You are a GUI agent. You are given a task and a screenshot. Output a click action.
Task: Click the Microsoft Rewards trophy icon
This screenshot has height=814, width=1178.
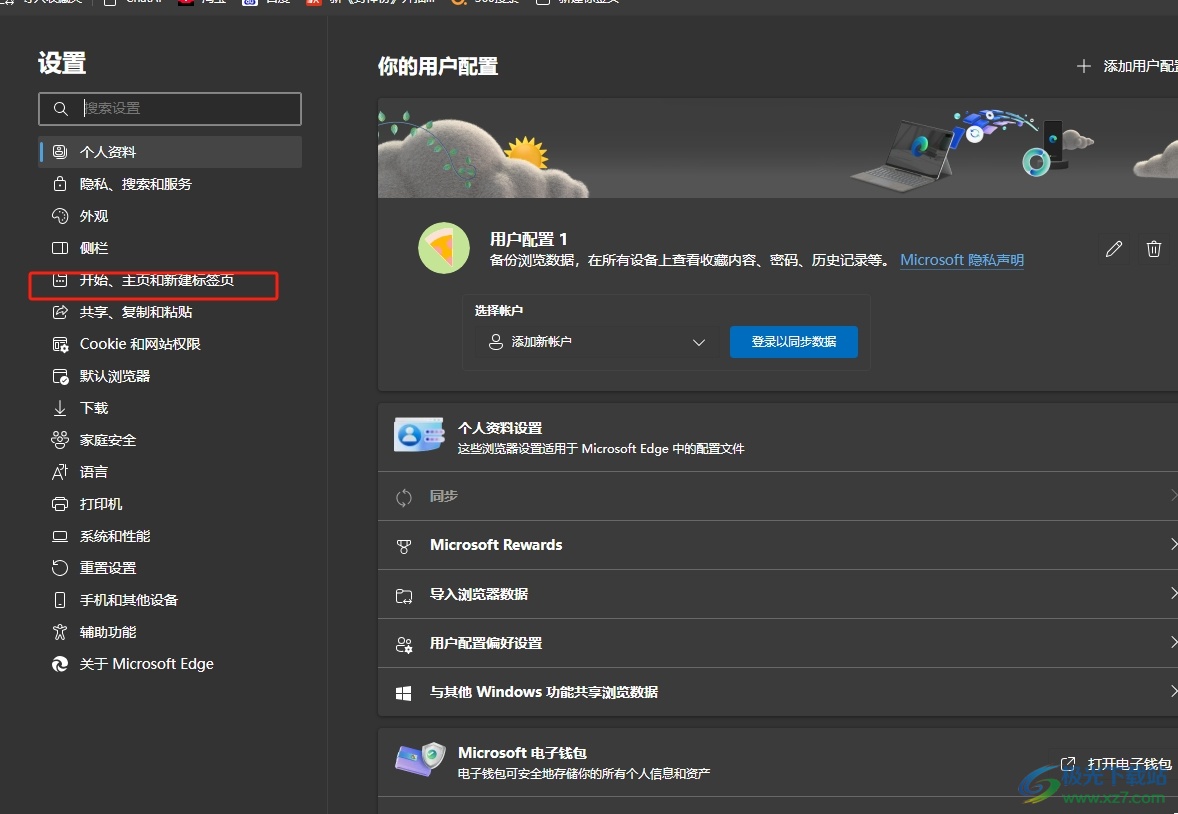pos(404,546)
